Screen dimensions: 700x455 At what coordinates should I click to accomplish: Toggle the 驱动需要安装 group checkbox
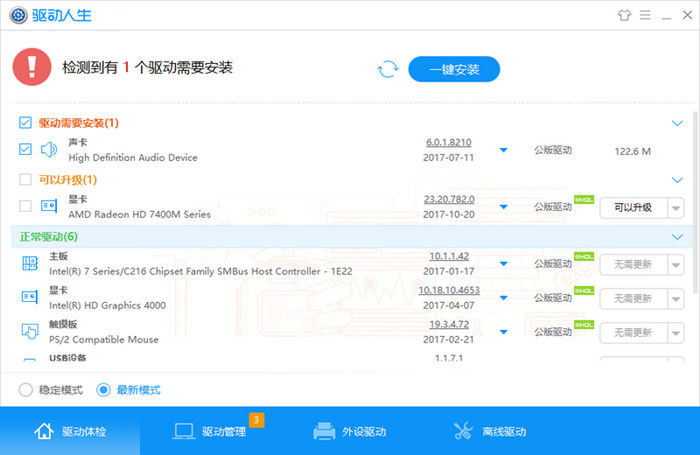tap(25, 123)
